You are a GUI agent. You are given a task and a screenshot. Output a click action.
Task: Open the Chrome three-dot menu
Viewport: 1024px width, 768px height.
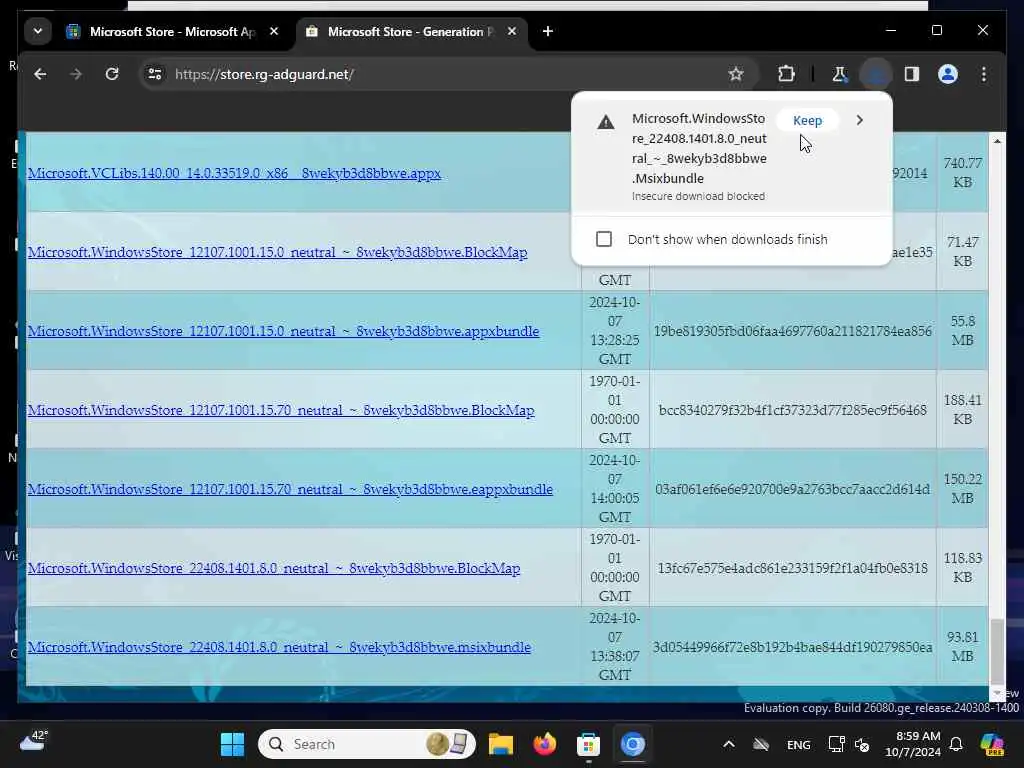coord(984,74)
